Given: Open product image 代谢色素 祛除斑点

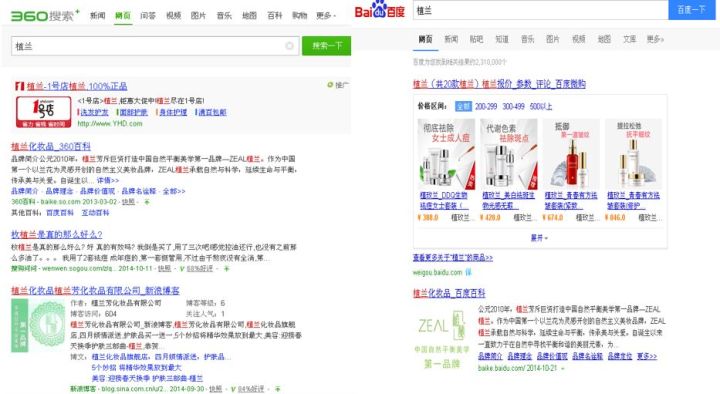Looking at the screenshot, I should pos(508,154).
